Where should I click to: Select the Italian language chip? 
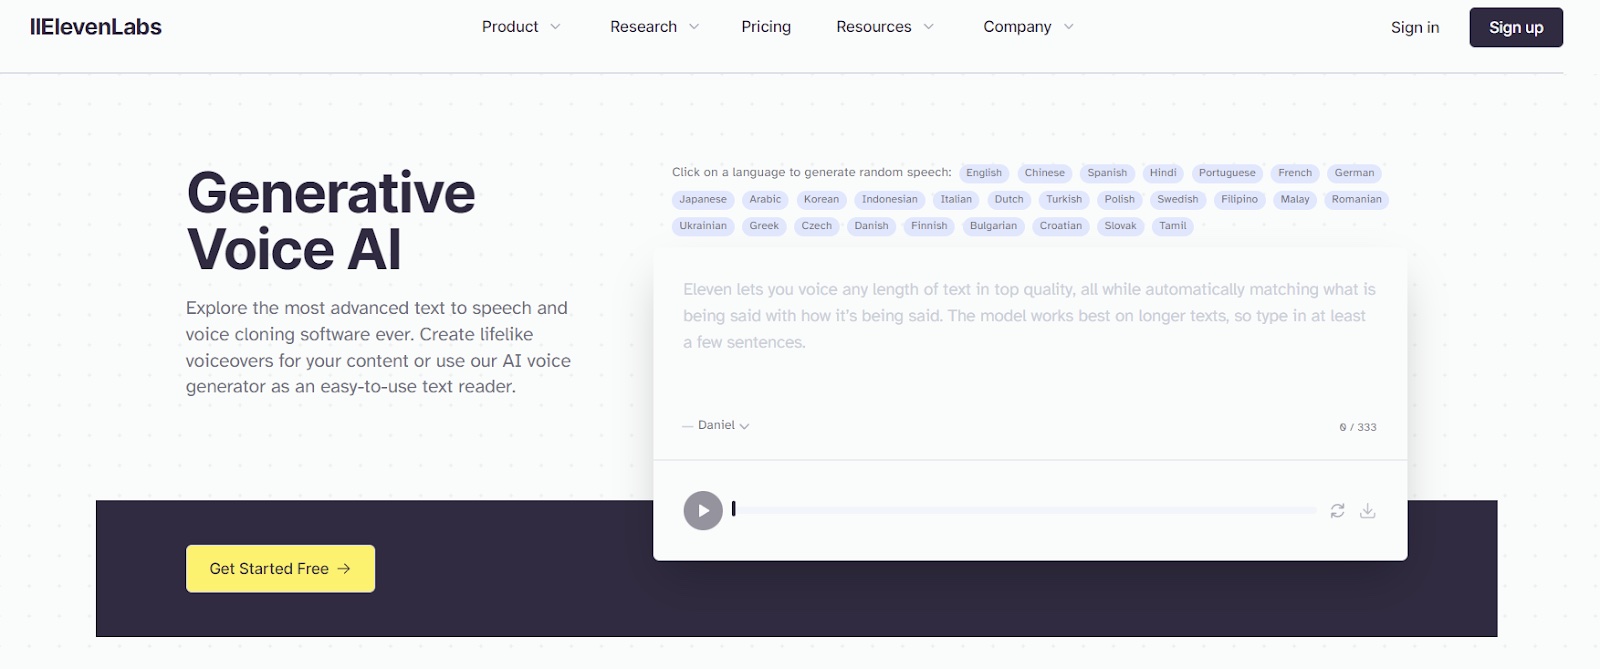tap(956, 199)
